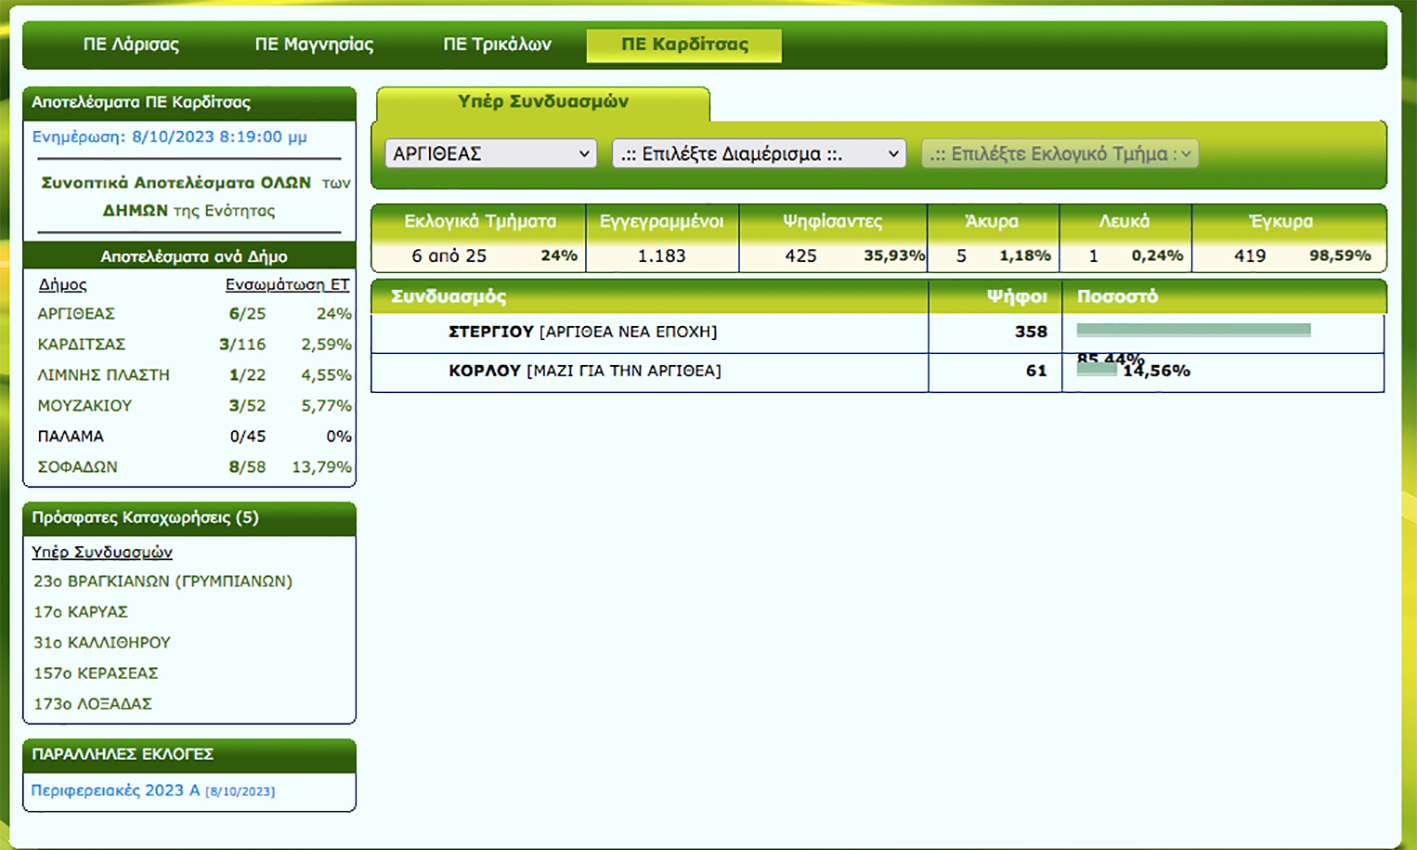Expand the ΑΡΓΙΘΕΑΣ municipality dropdown
The width and height of the screenshot is (1417, 850).
click(x=490, y=154)
